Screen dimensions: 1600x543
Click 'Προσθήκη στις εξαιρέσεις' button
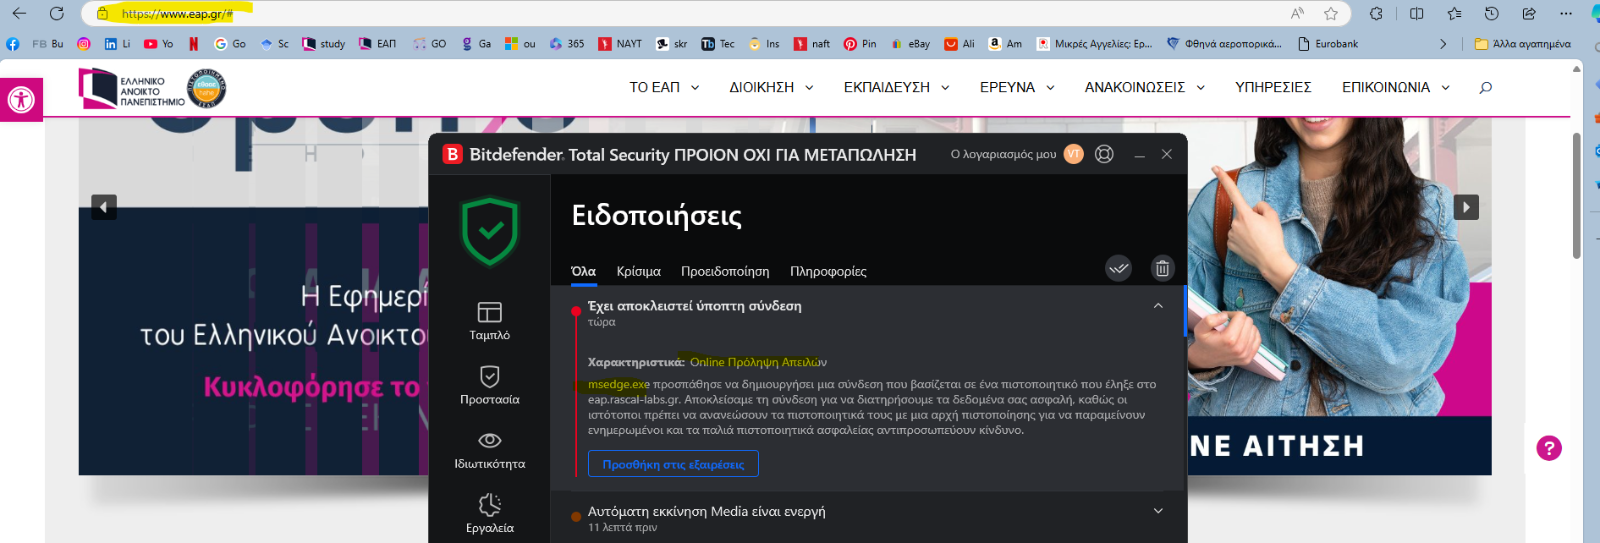(673, 464)
